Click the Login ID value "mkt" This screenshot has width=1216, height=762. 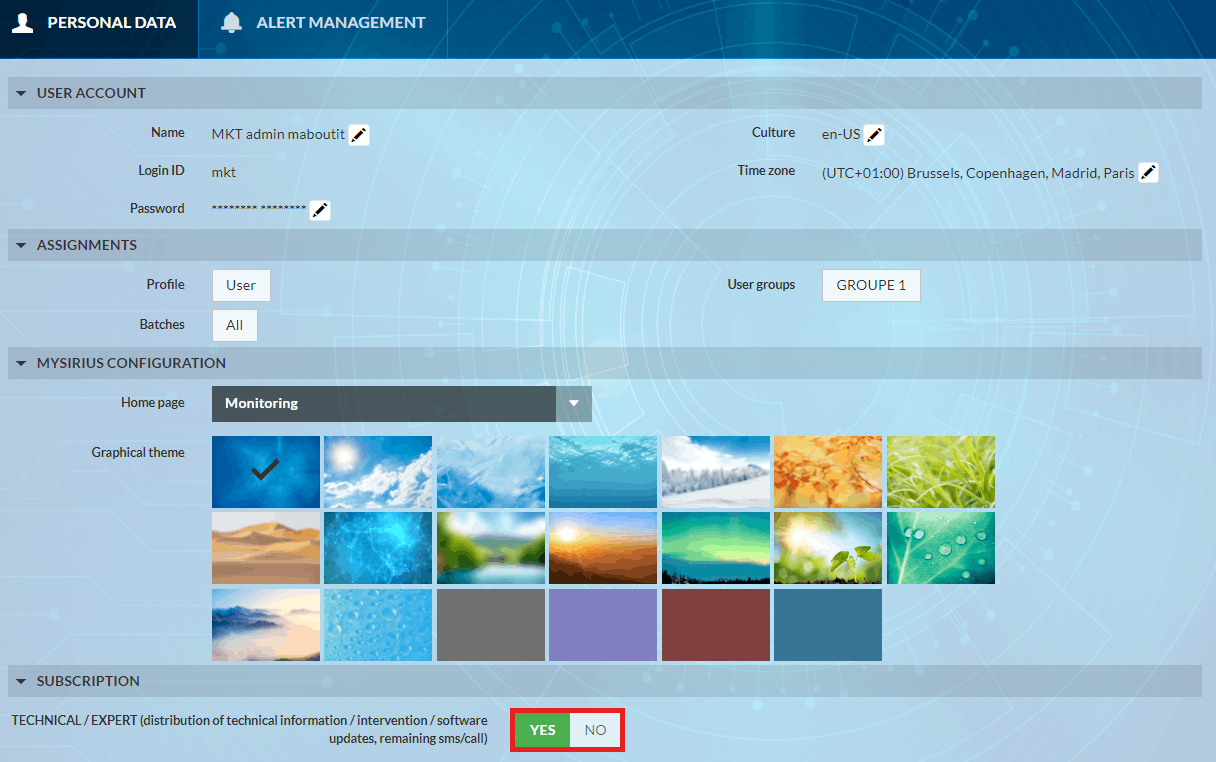point(224,172)
